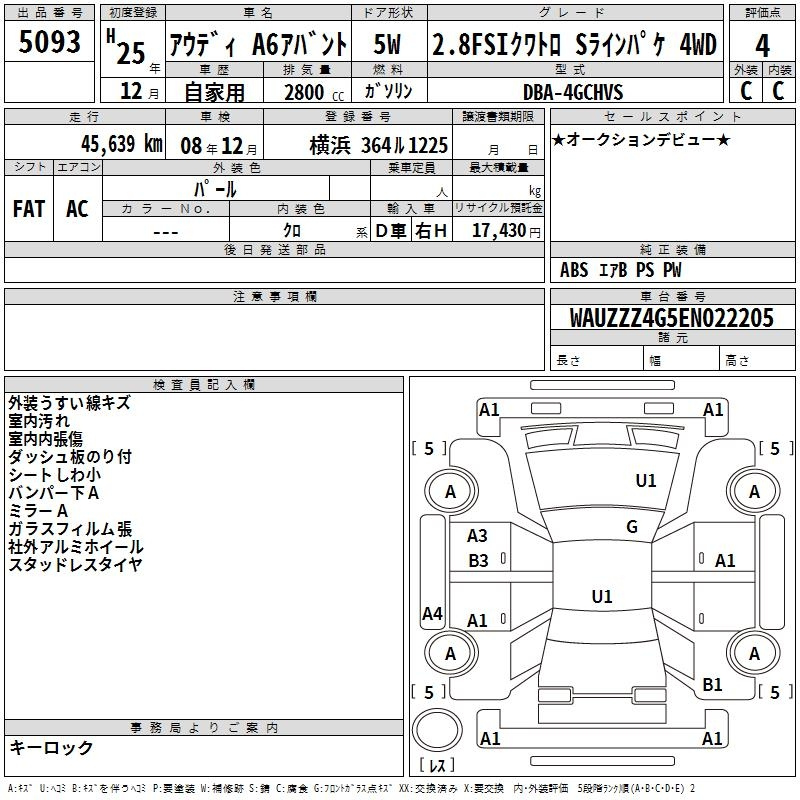Select the B1 damage mark on diagram

point(712,684)
